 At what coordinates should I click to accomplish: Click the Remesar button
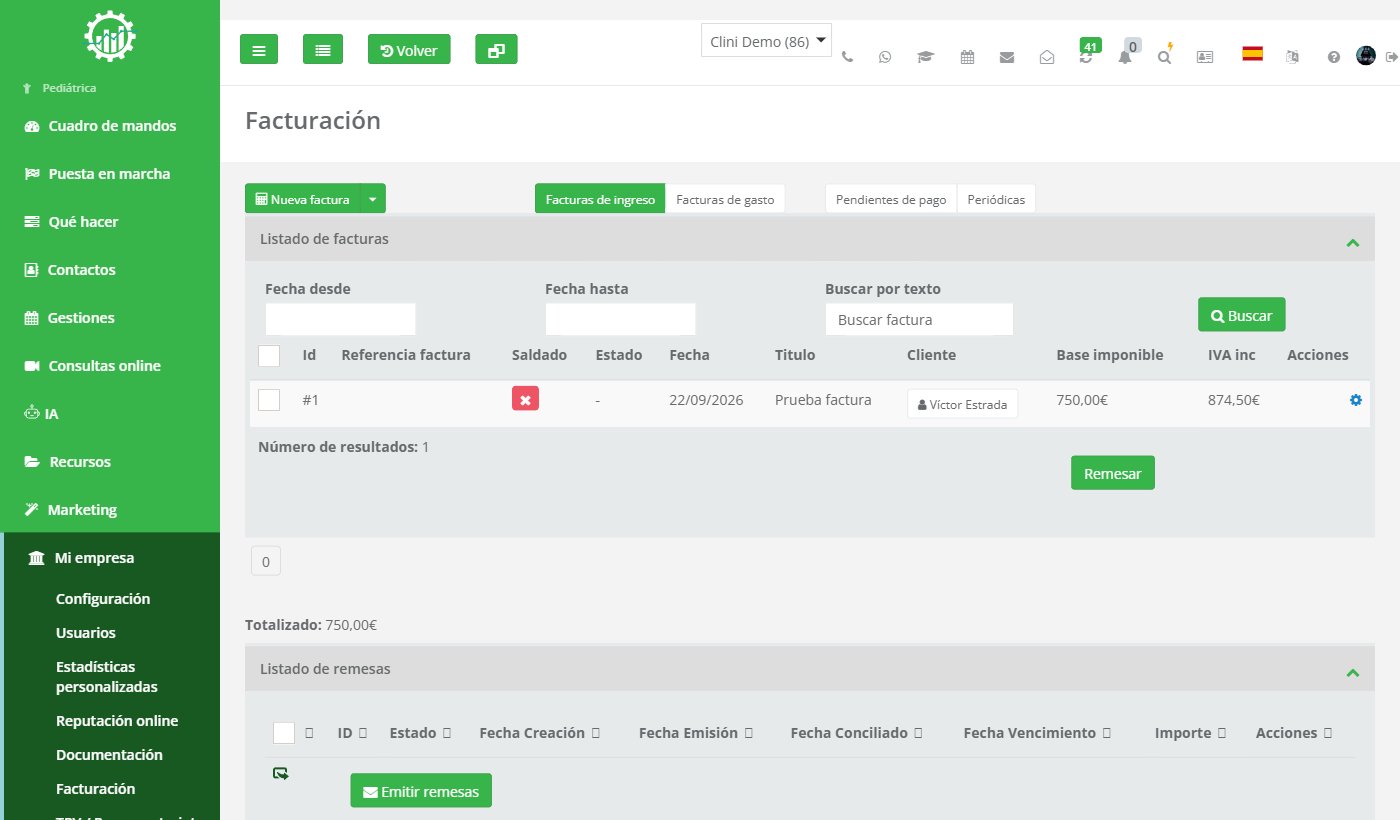(1112, 473)
